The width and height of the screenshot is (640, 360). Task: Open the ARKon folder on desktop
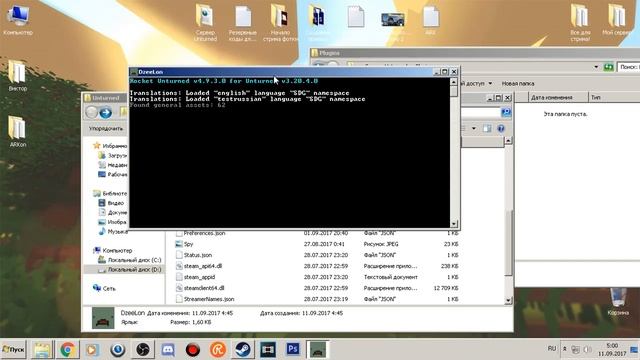pyautogui.click(x=18, y=131)
